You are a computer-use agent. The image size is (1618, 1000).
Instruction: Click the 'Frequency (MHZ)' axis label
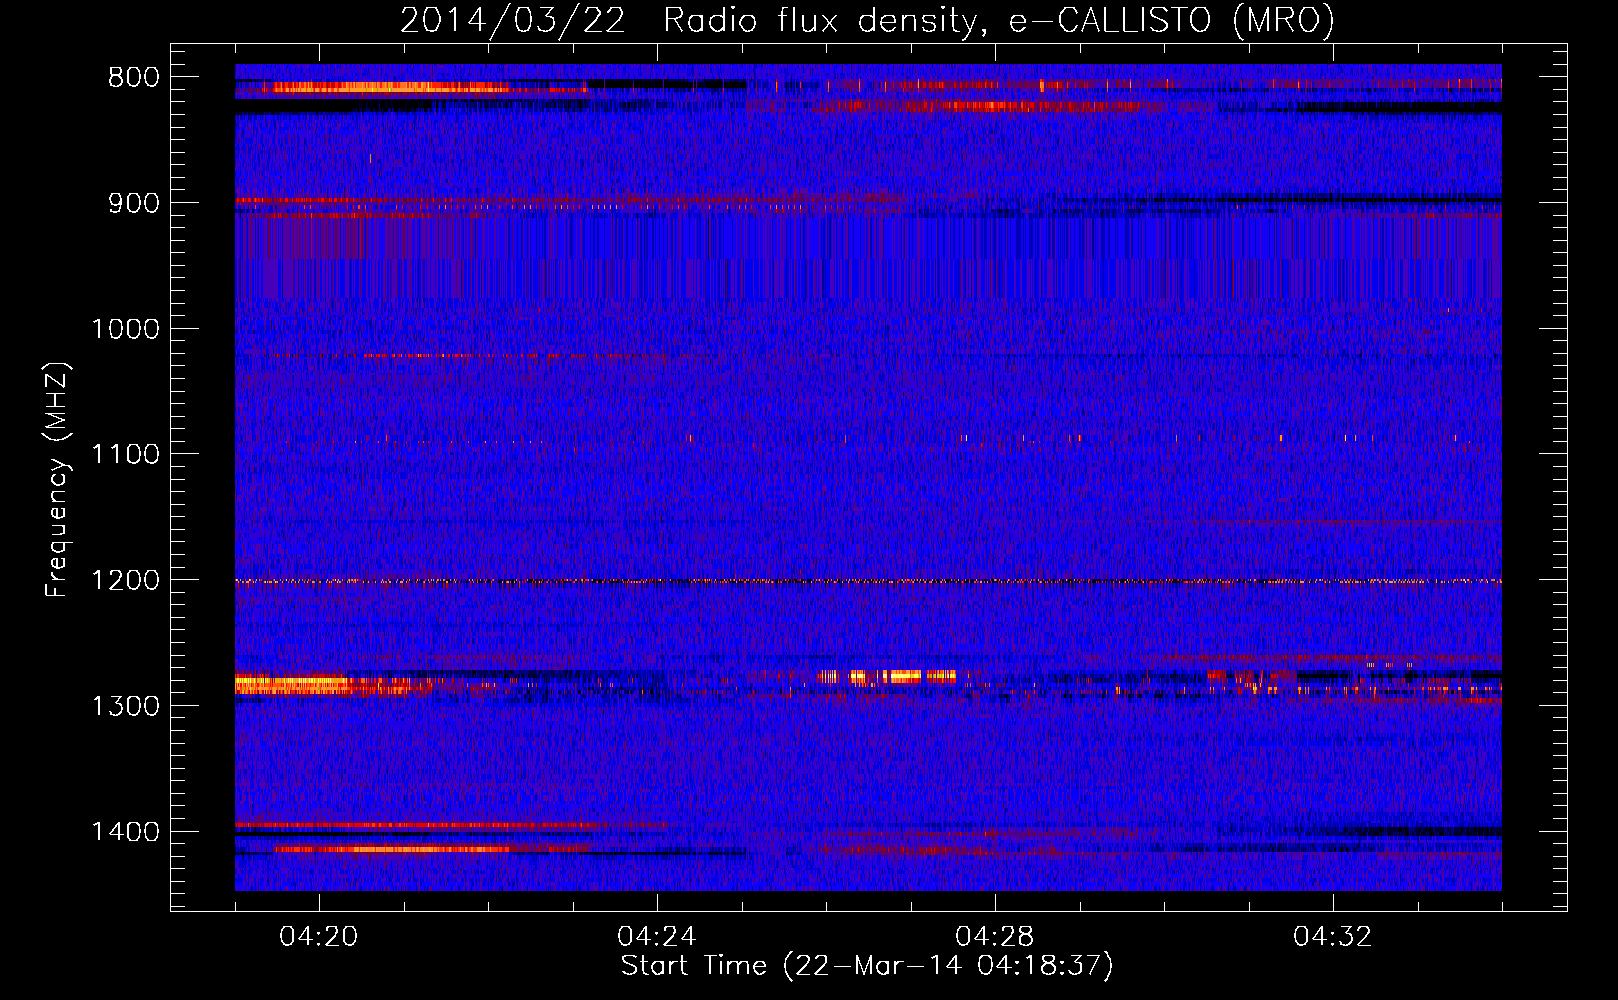[57, 480]
